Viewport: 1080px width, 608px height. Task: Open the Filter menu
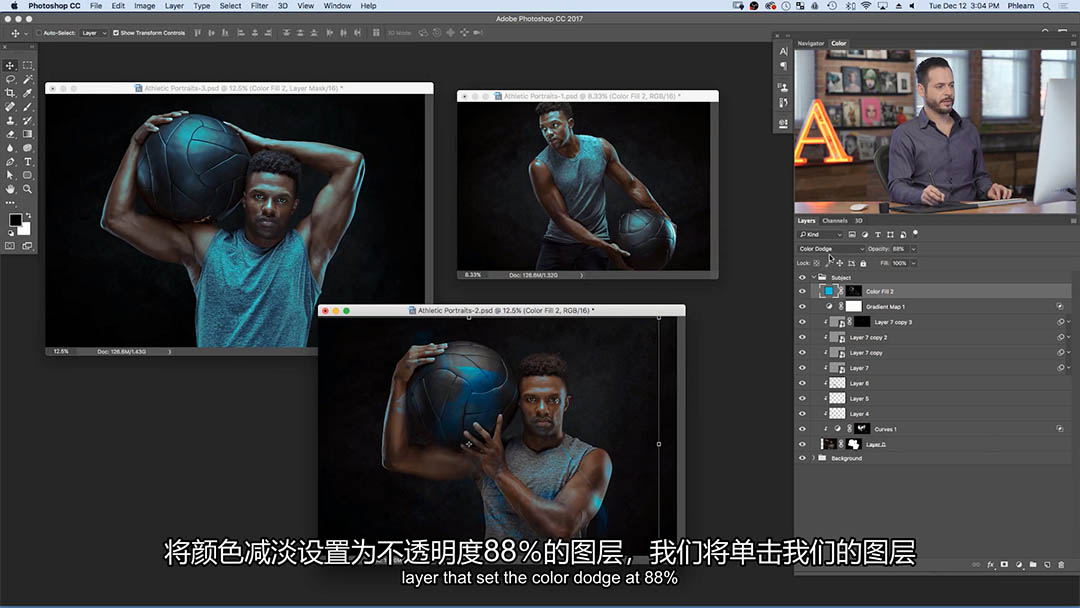(x=259, y=6)
